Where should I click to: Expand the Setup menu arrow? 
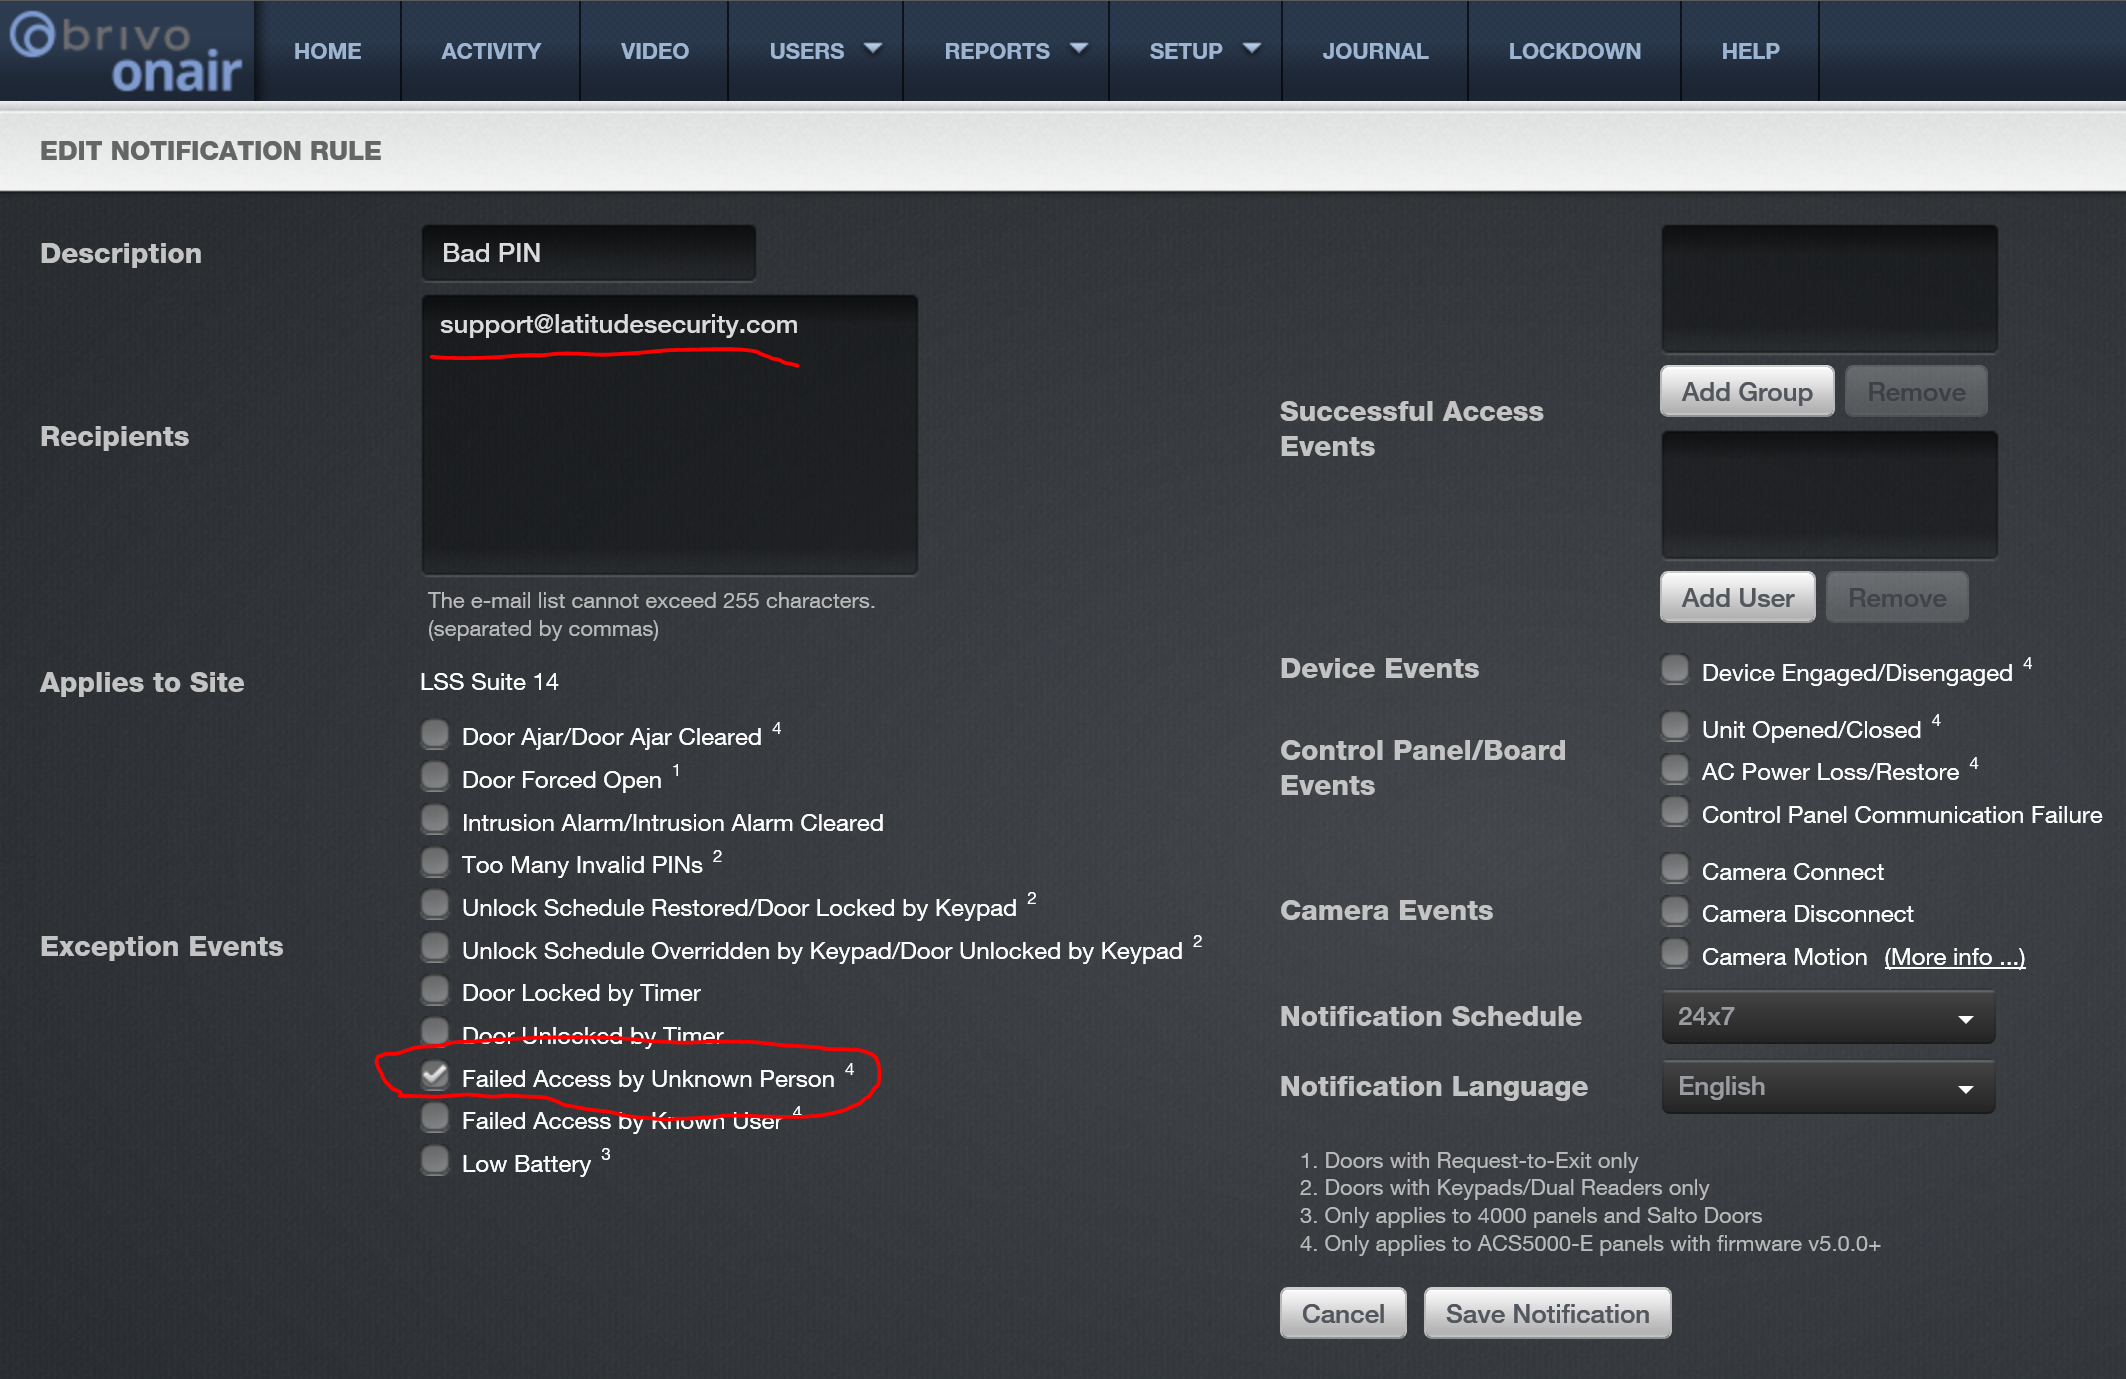pos(1252,48)
